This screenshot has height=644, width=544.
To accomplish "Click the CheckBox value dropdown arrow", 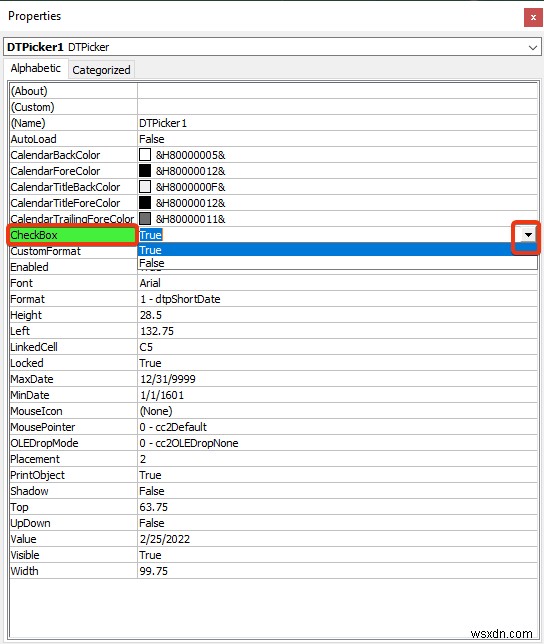I will pos(528,235).
